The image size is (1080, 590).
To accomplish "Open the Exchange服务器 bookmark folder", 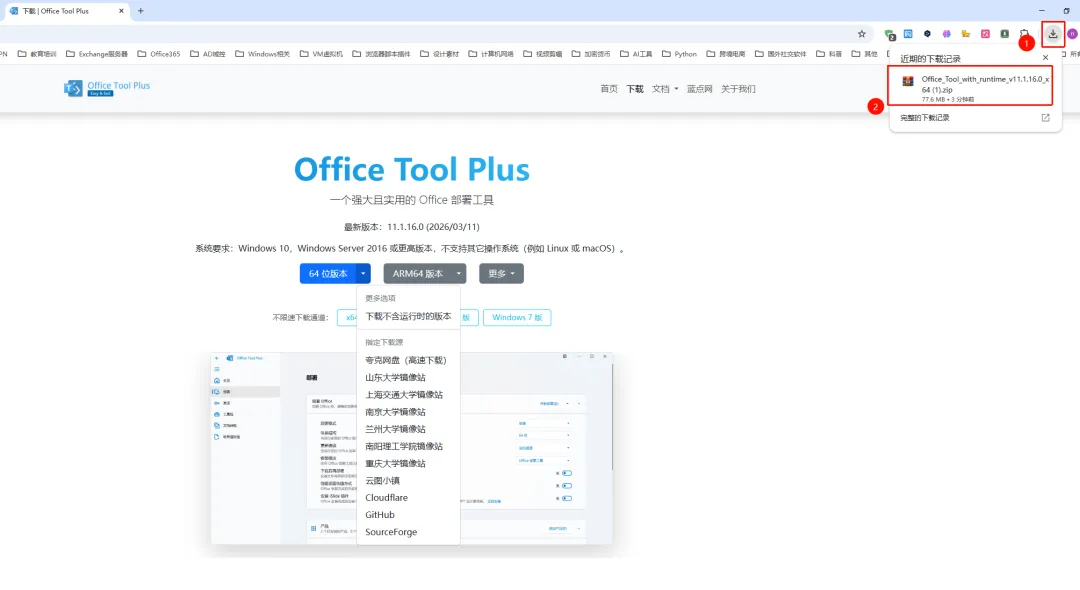I will click(x=96, y=54).
